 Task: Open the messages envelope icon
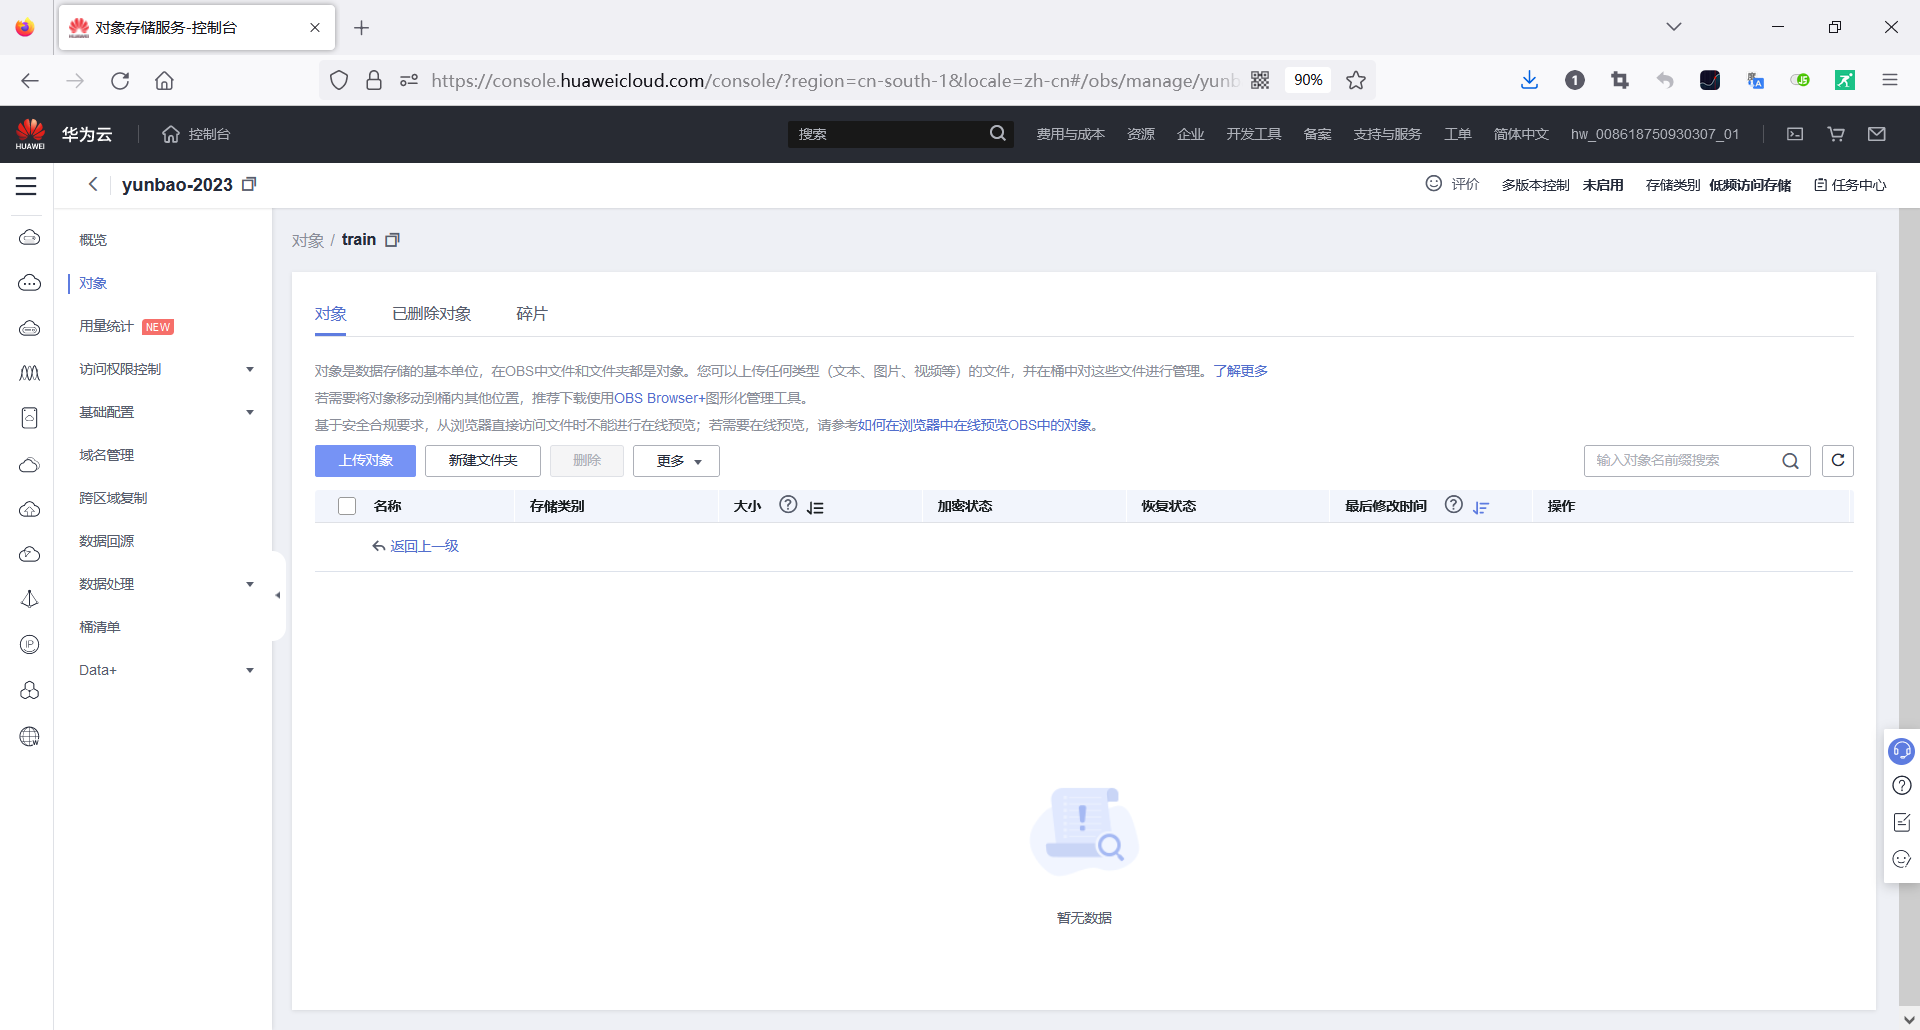[x=1876, y=133]
